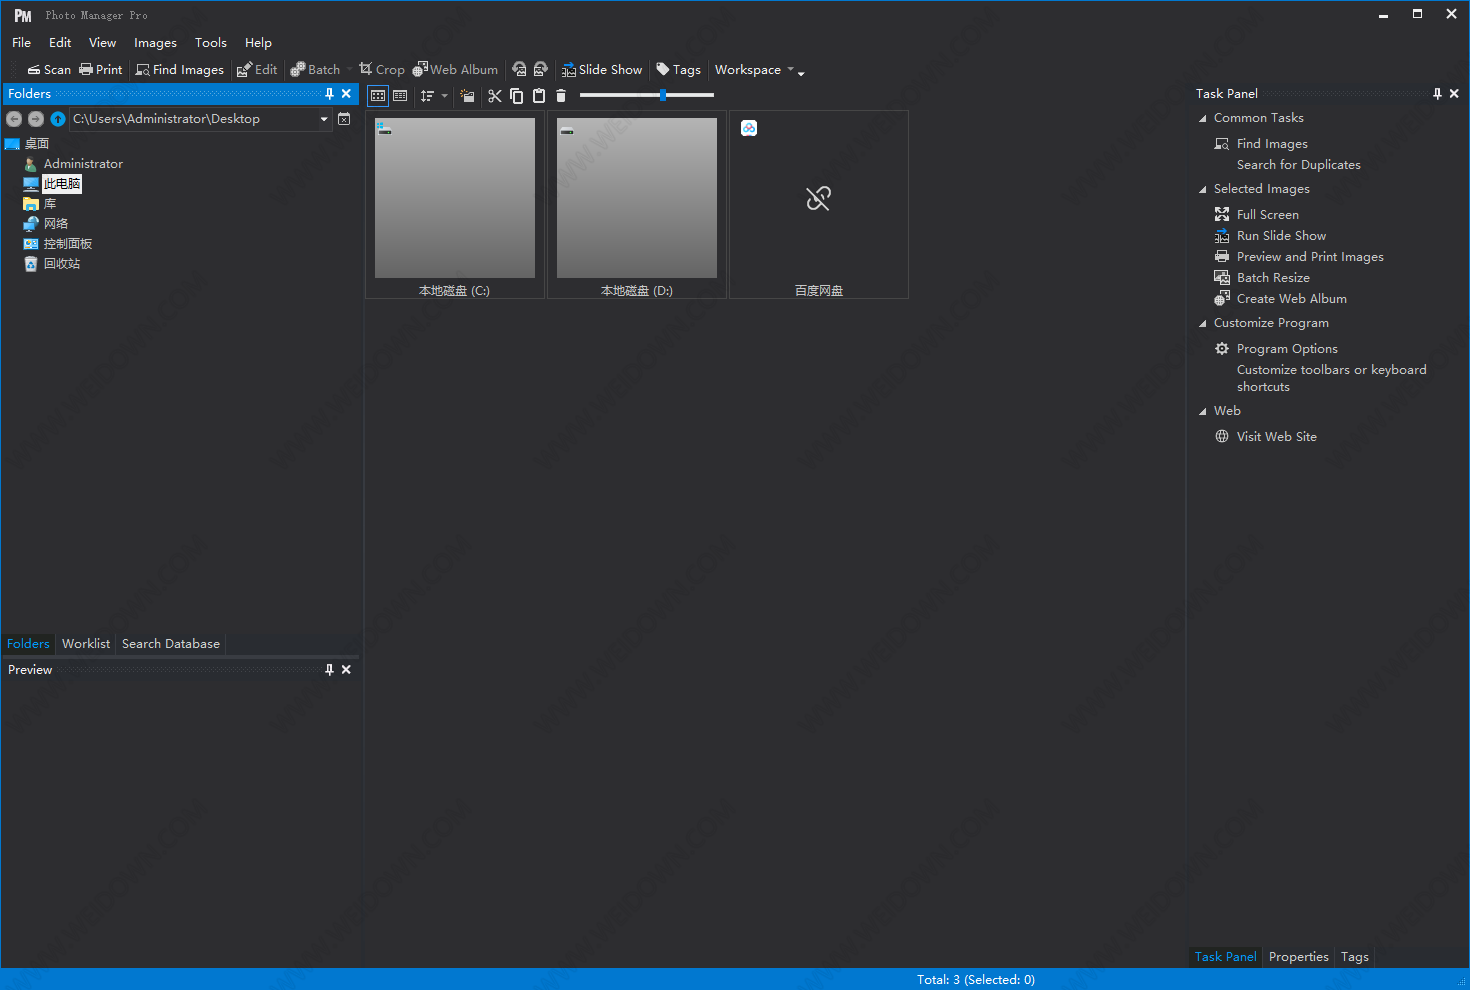
Task: Collapse the Common Tasks section
Action: click(1203, 118)
